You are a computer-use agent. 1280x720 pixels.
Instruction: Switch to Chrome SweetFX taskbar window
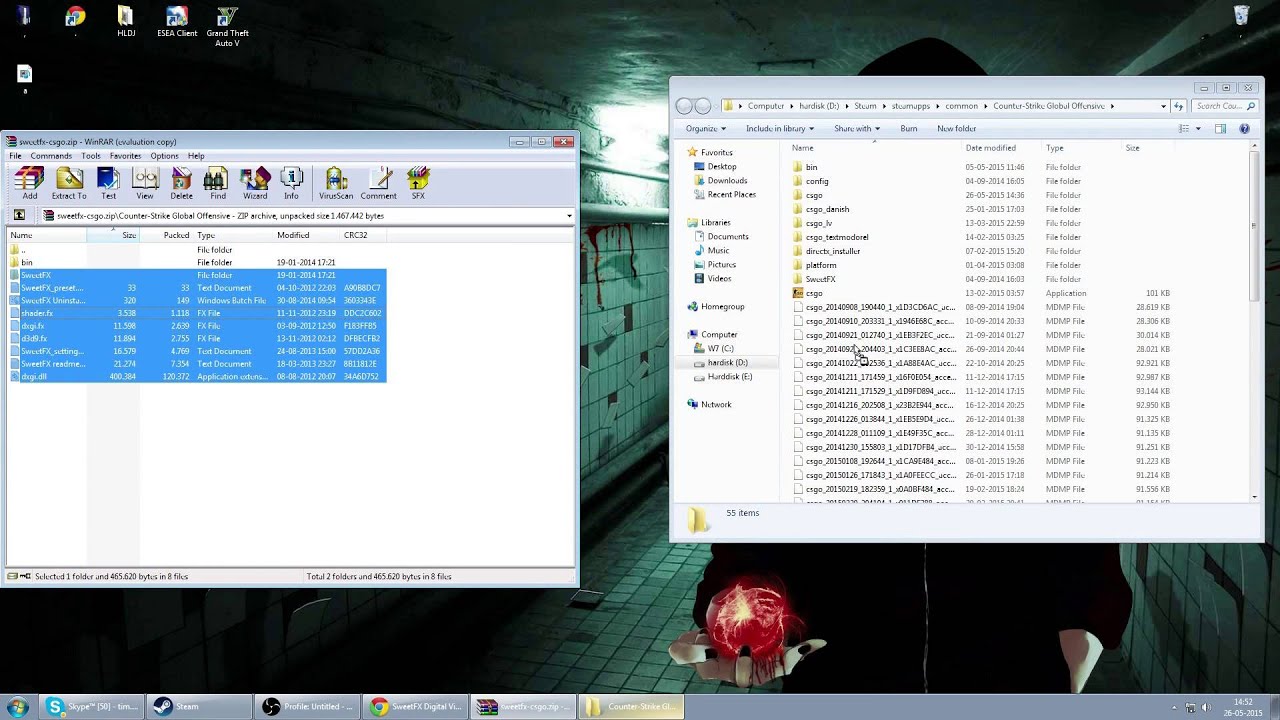tap(415, 707)
